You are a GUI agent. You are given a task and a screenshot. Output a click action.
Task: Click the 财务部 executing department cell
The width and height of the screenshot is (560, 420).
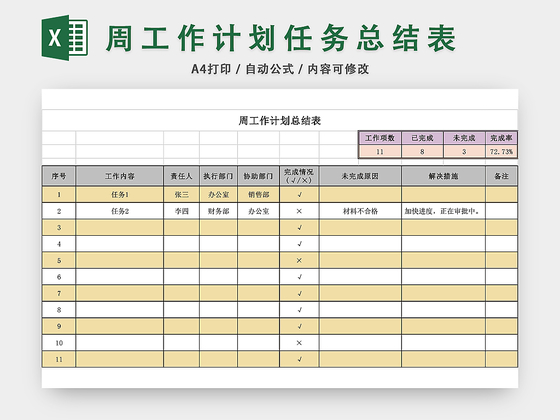218,211
